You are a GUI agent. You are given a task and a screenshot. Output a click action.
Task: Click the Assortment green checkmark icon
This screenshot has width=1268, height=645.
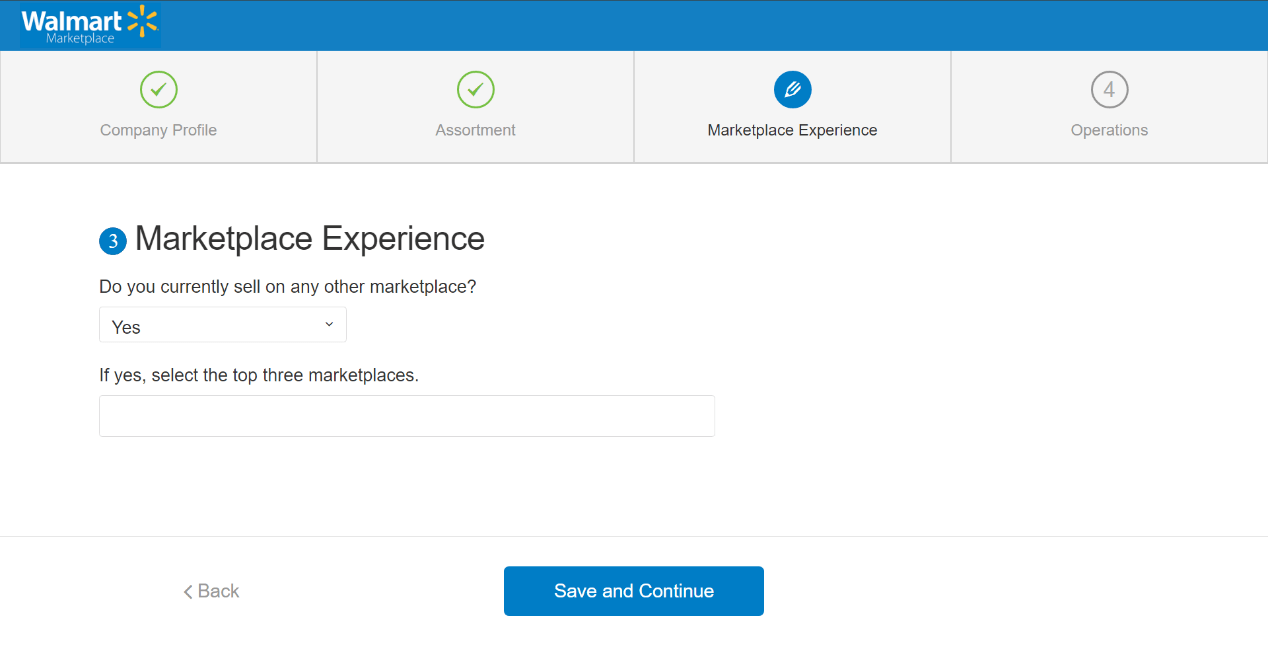(x=475, y=90)
